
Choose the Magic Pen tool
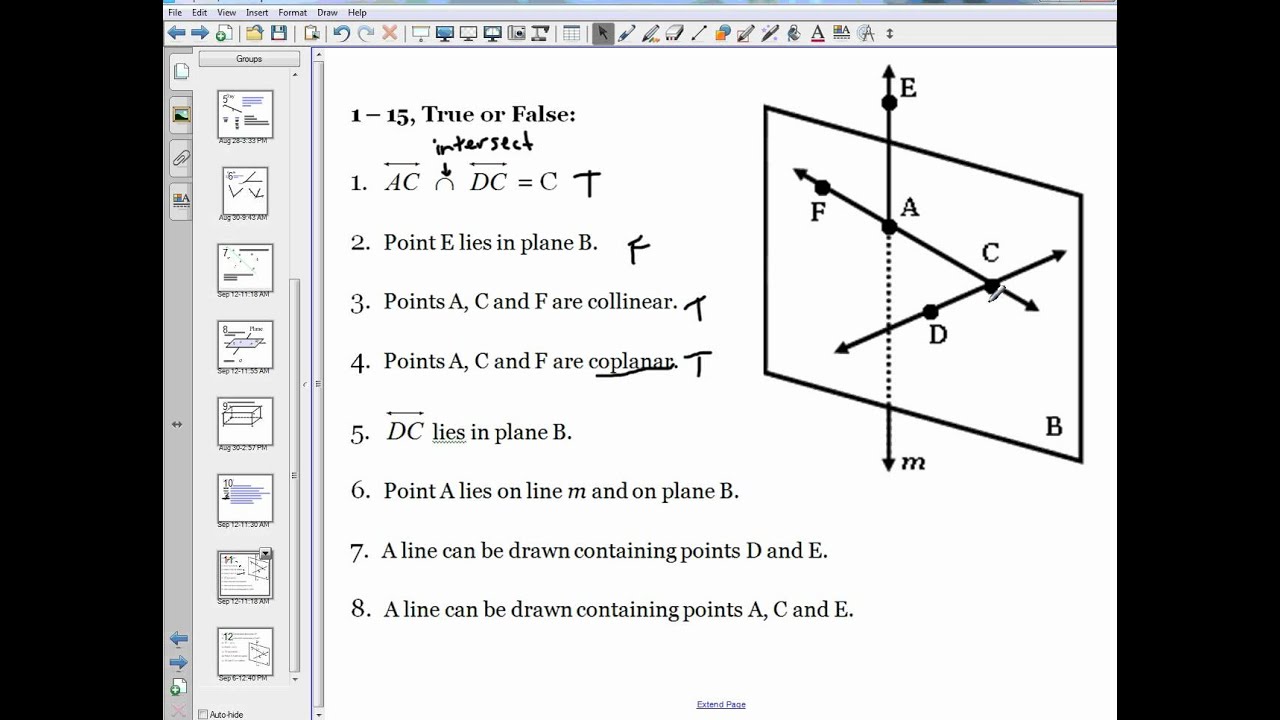coord(770,33)
